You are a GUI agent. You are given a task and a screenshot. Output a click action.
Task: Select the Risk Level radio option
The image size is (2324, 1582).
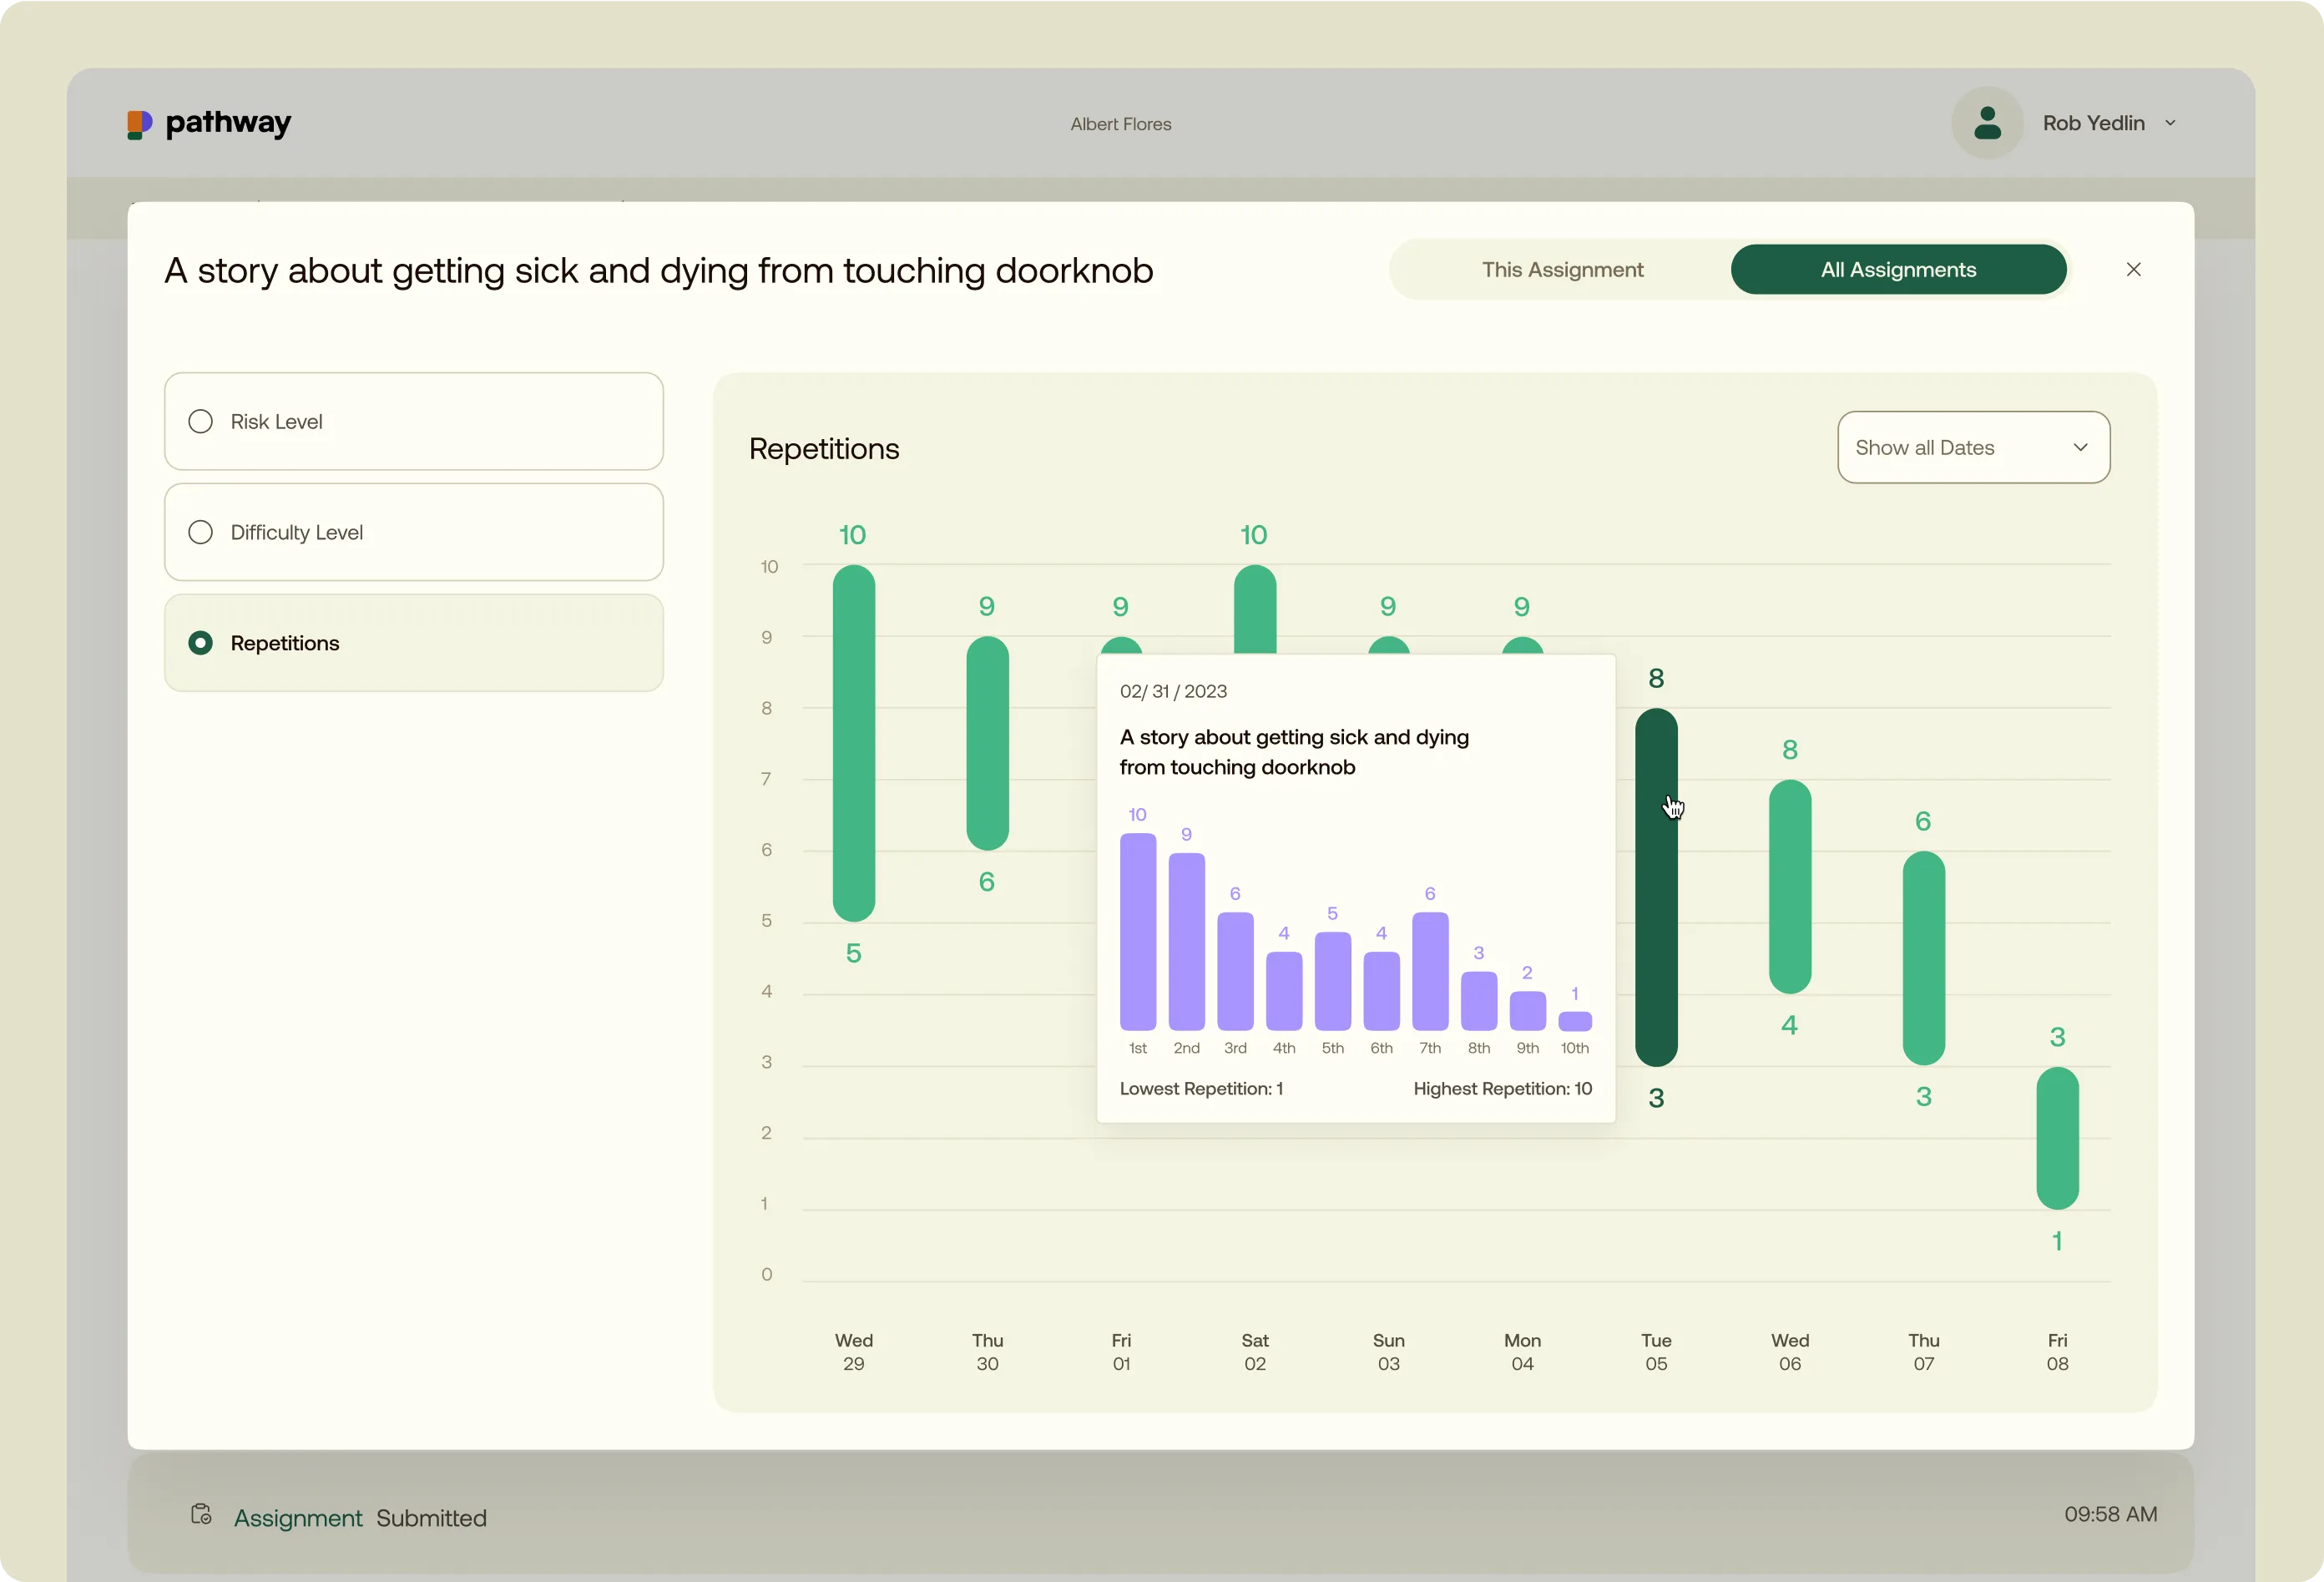201,421
